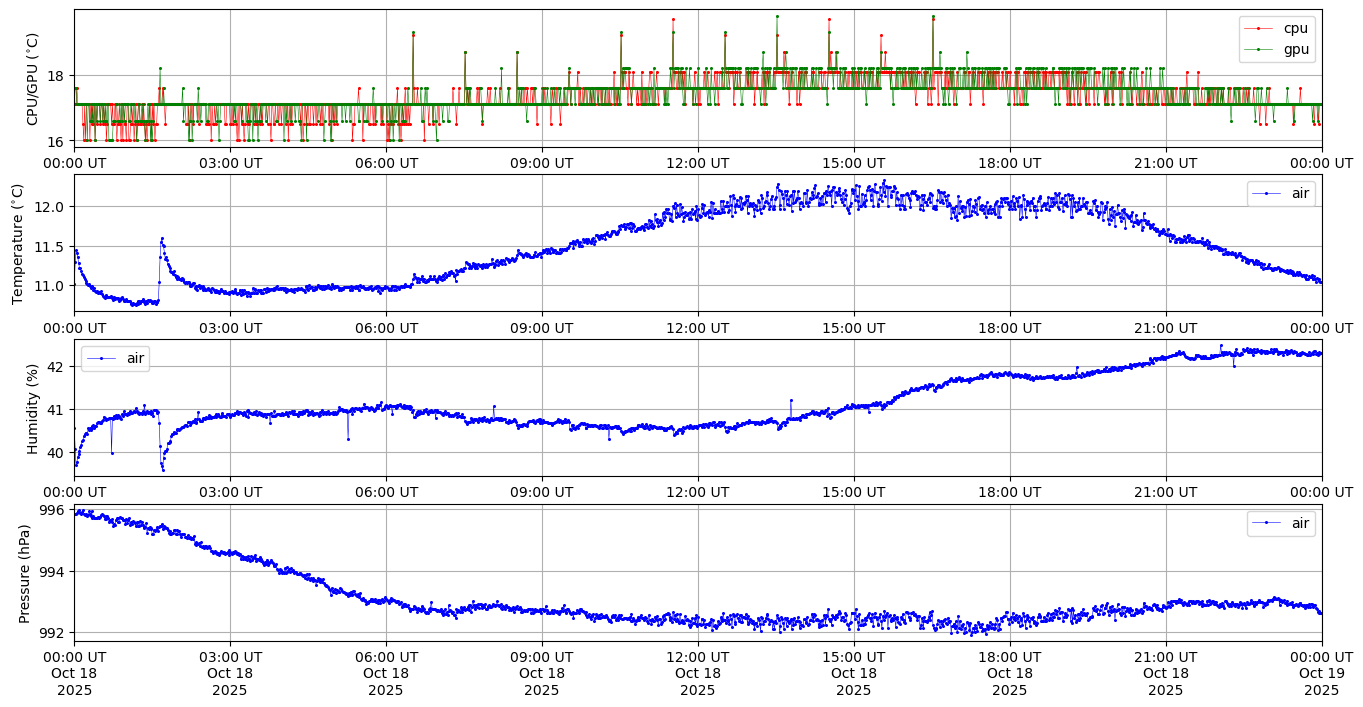Image resolution: width=1363 pixels, height=707 pixels.
Task: Click the Temperature (°C) y-axis label
Action: coord(17,243)
